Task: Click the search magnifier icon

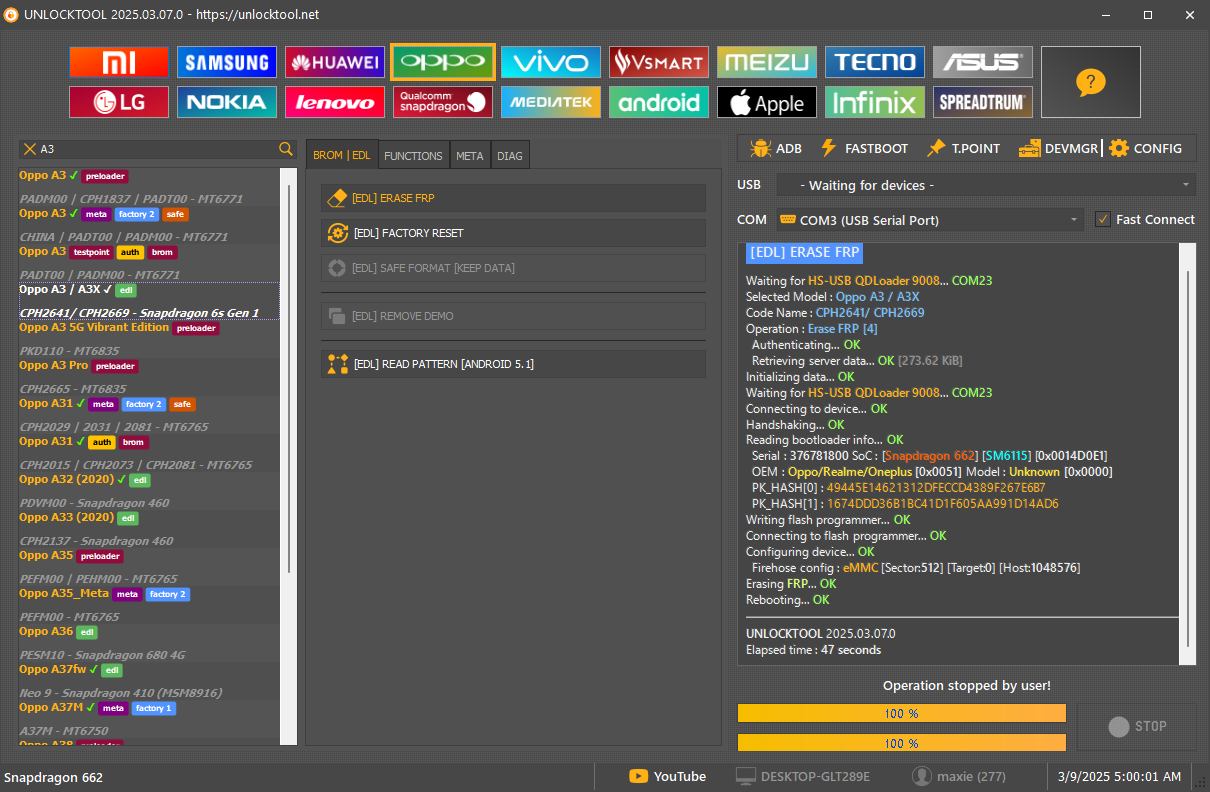Action: (286, 149)
